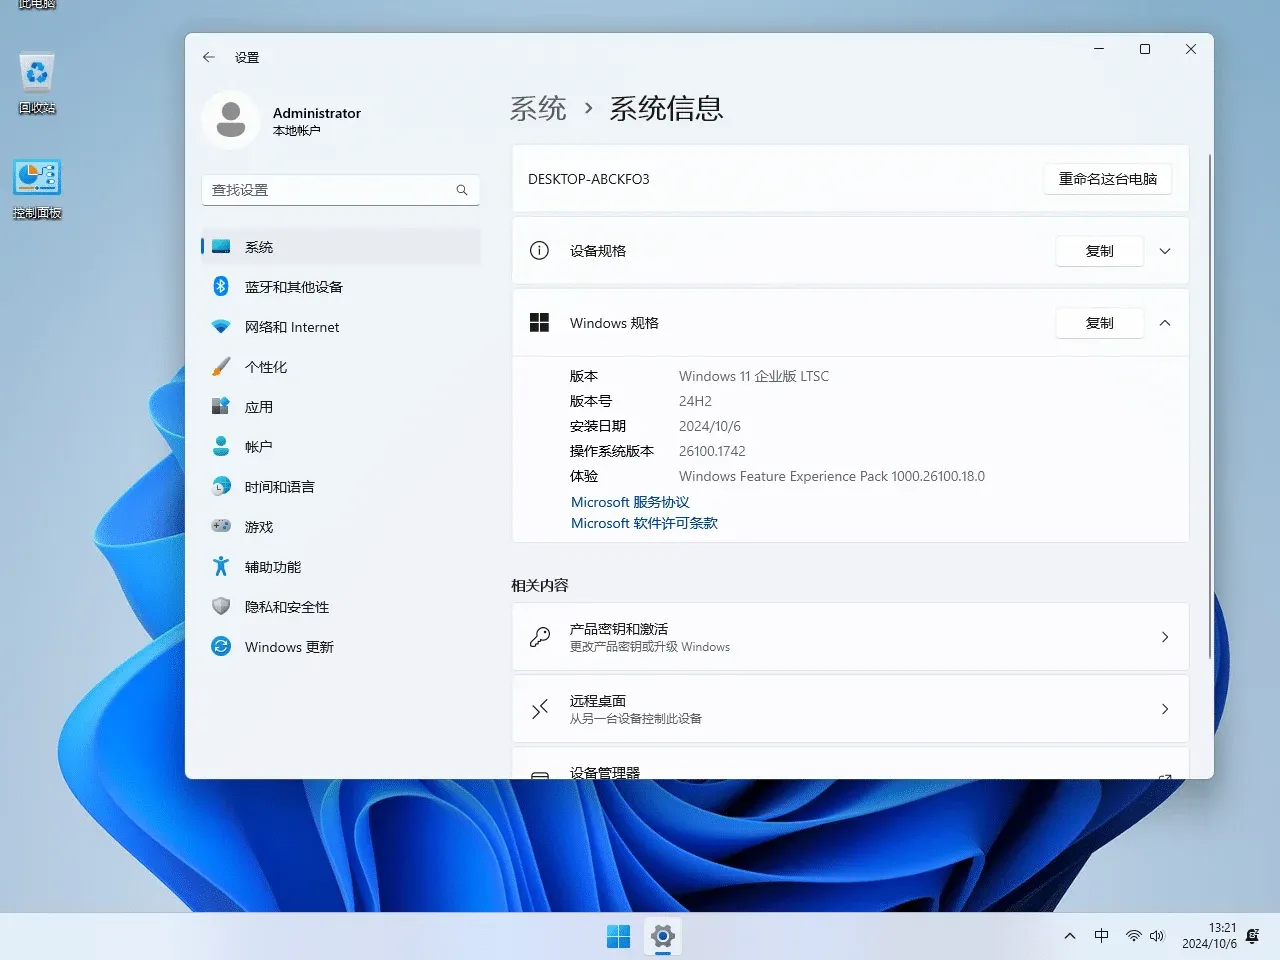The width and height of the screenshot is (1280, 960).
Task: Click the 重命名这台电脑 button
Action: pos(1107,179)
